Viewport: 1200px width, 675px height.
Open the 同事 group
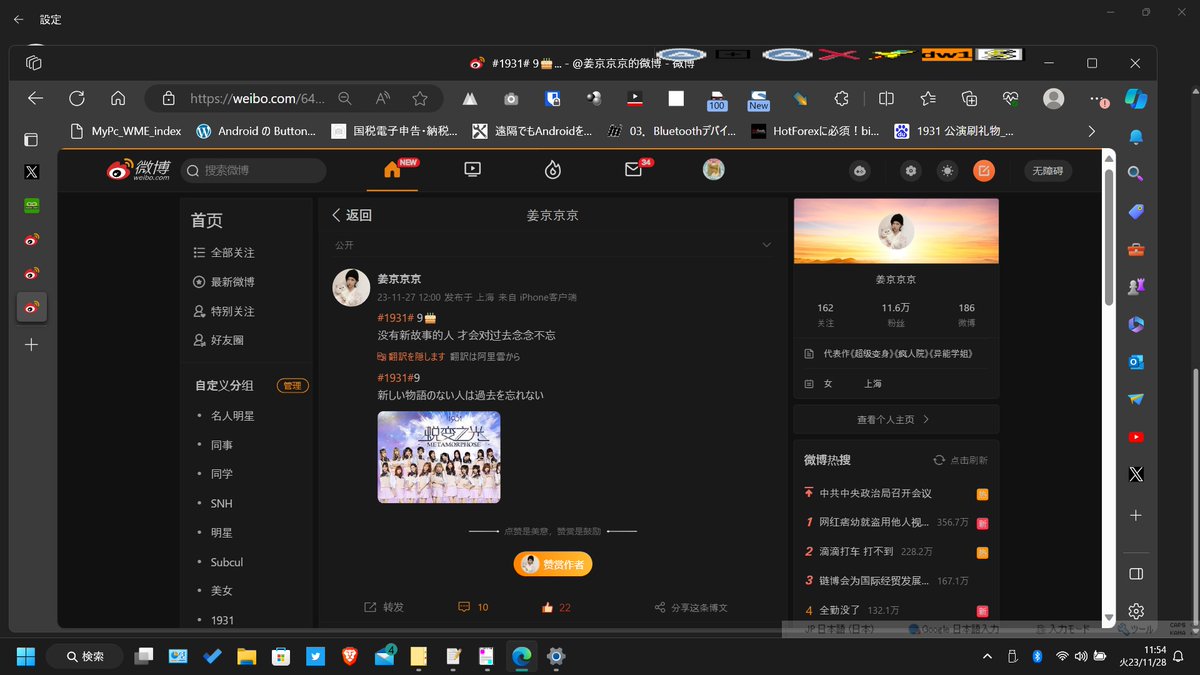[x=222, y=445]
